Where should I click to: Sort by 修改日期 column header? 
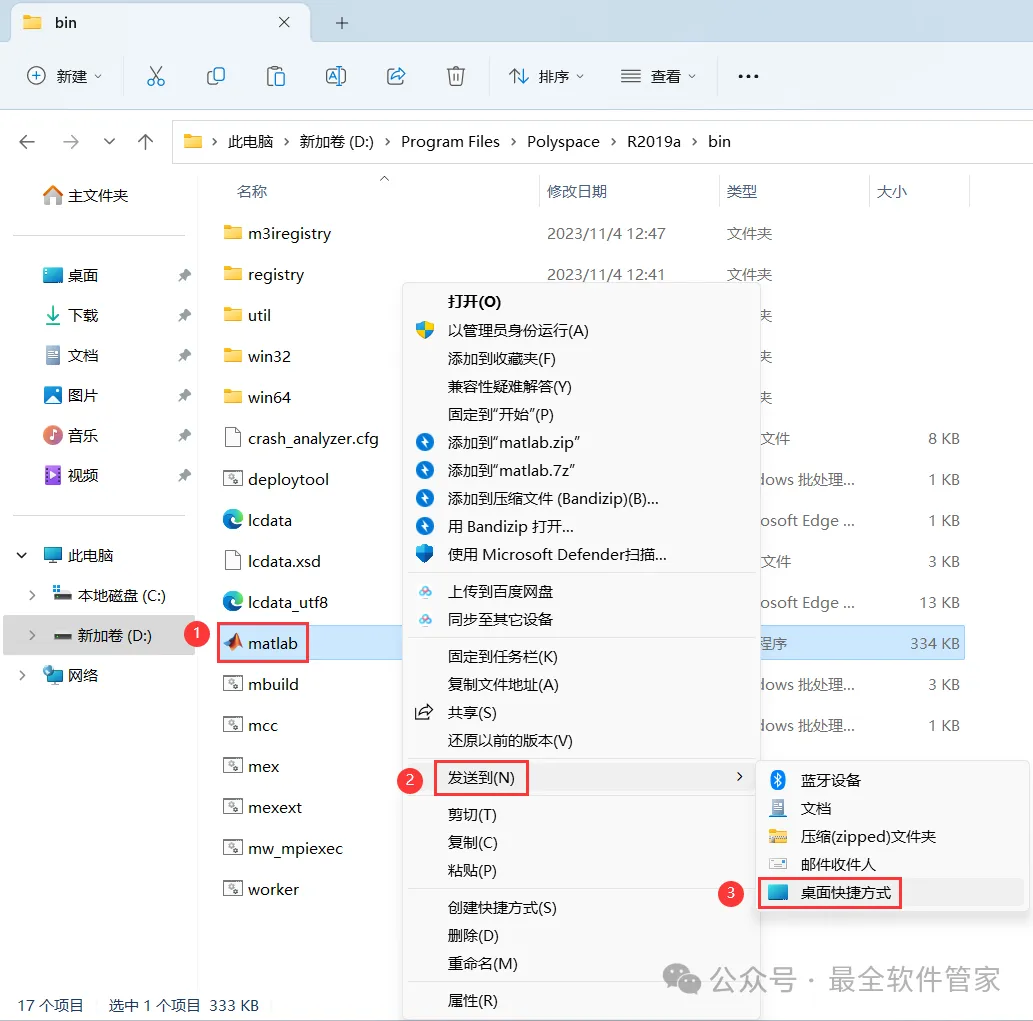(x=576, y=192)
